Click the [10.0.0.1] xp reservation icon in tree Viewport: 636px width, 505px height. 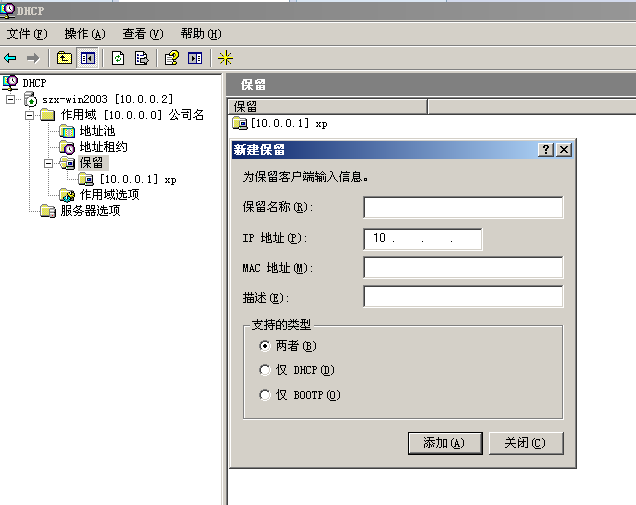tap(86, 179)
